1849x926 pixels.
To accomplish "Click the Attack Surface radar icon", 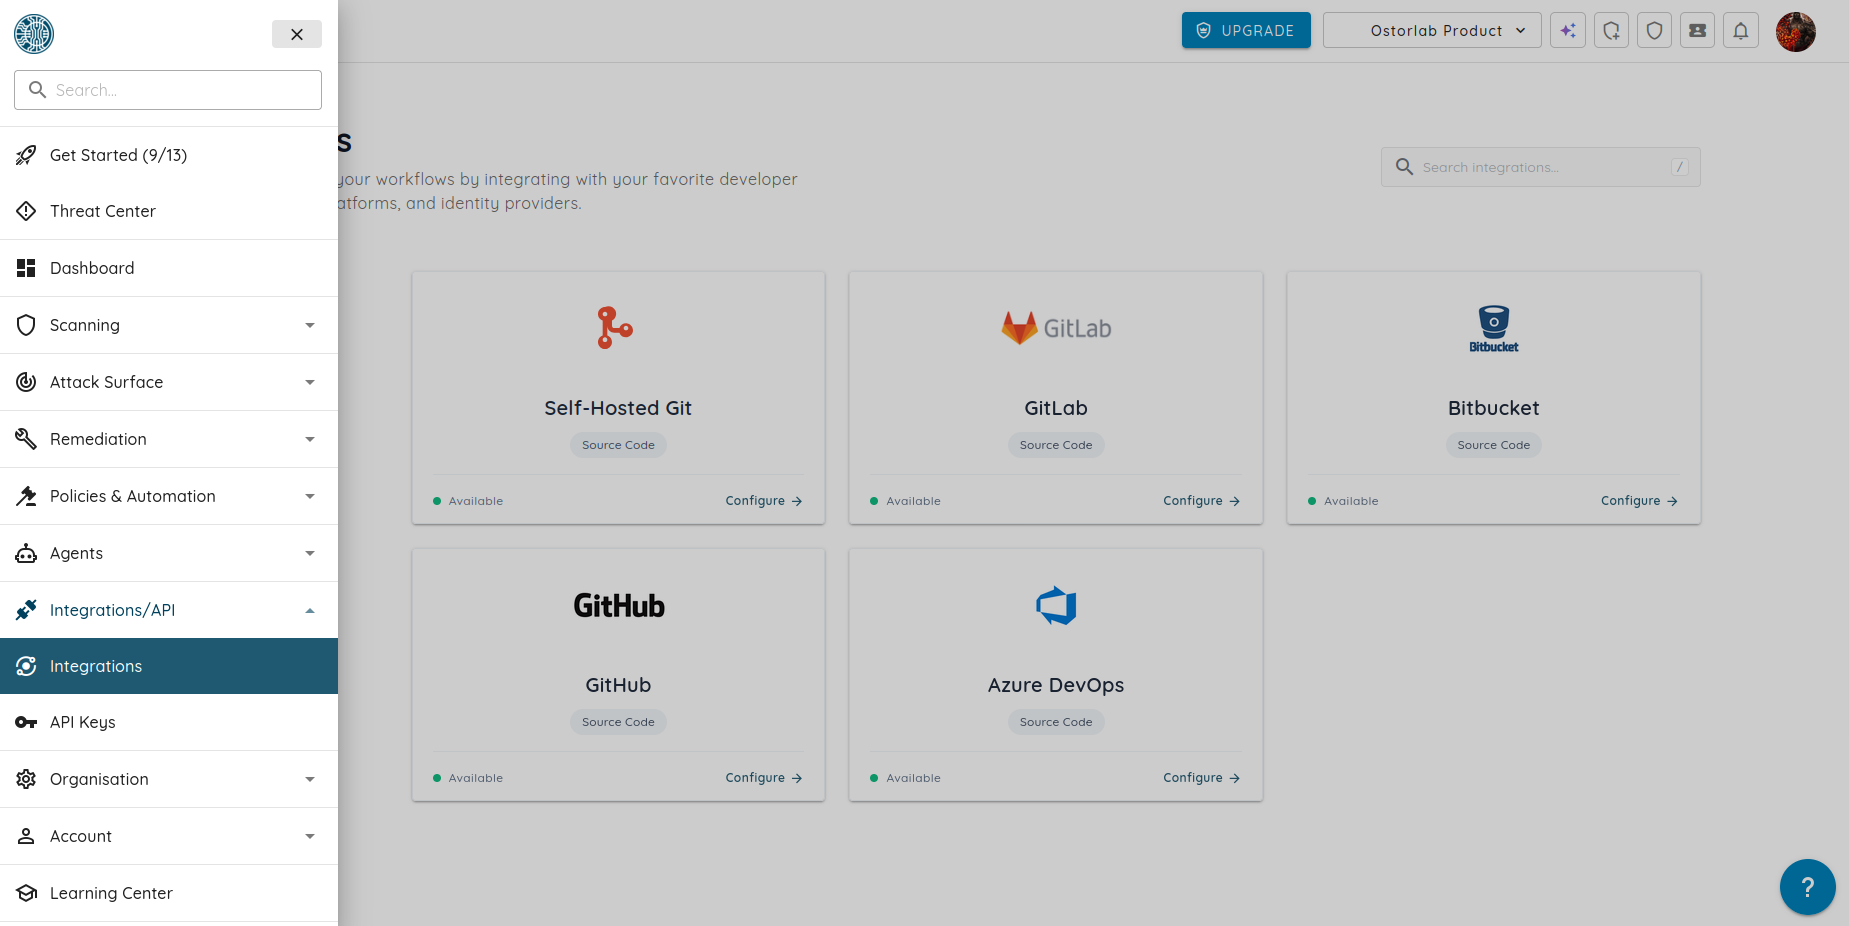I will [26, 382].
